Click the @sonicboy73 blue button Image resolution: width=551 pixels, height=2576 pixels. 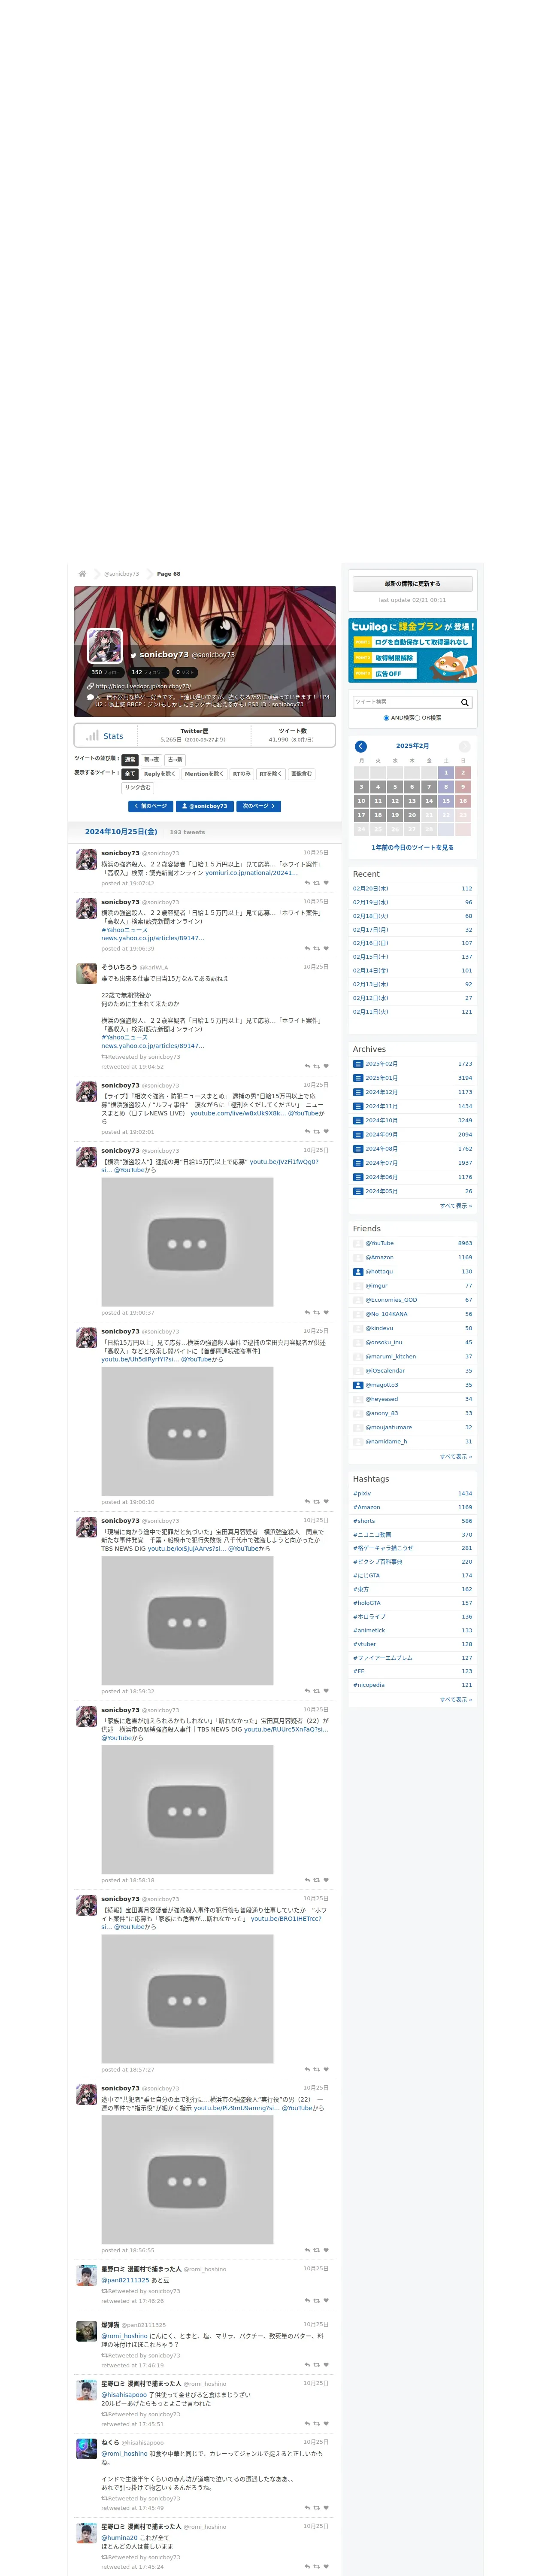[x=205, y=806]
